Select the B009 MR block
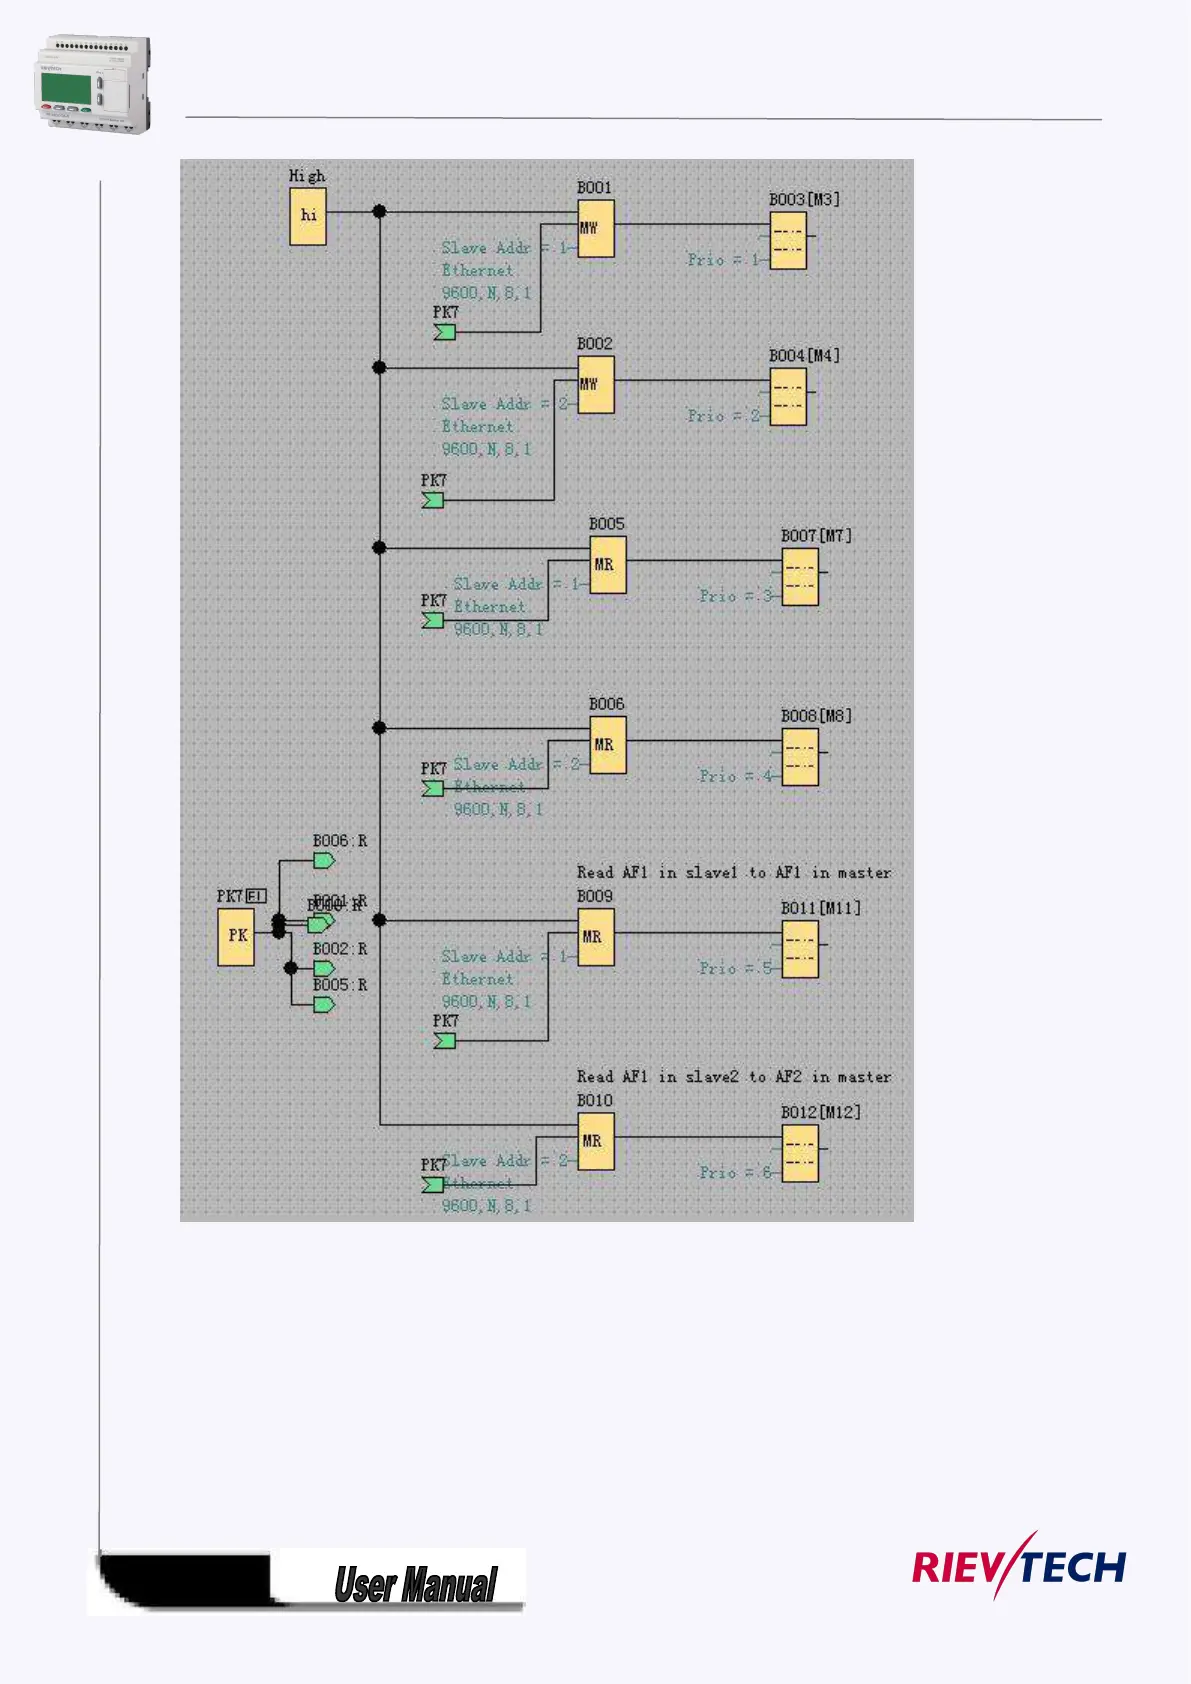This screenshot has width=1191, height=1684. tap(596, 937)
